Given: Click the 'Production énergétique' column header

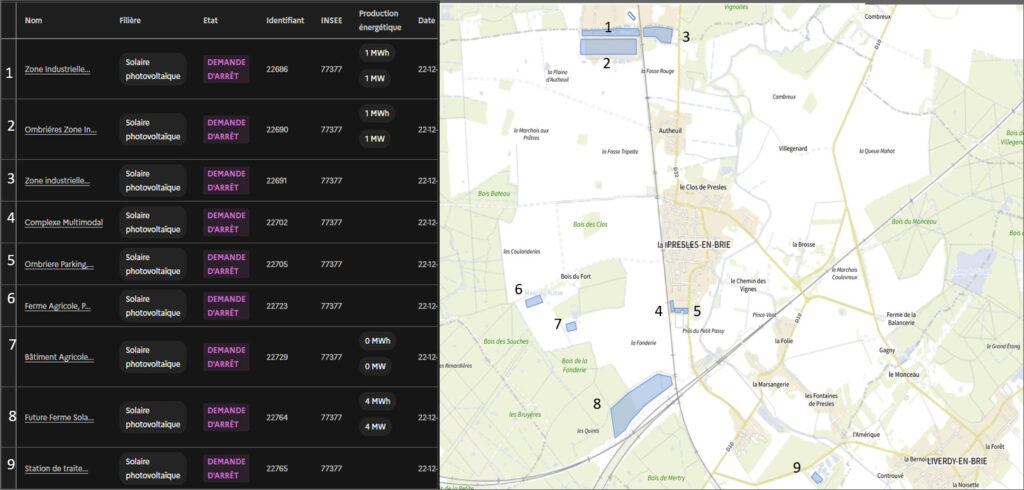Looking at the screenshot, I should point(378,20).
